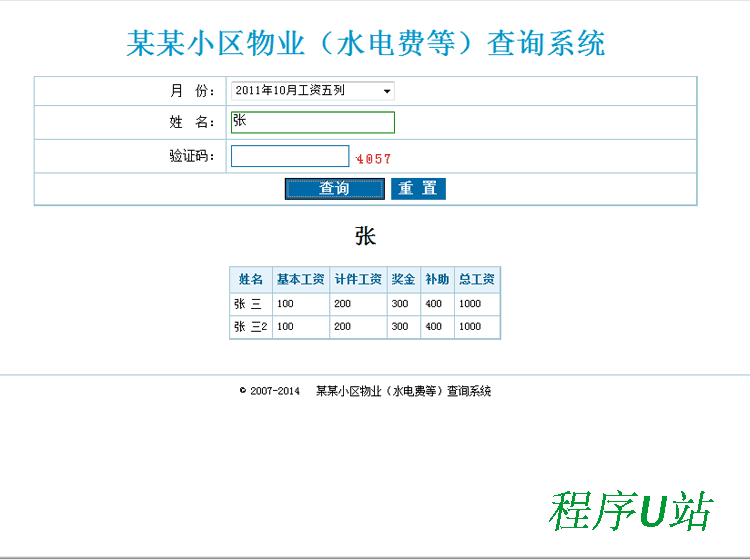This screenshot has width=750, height=560.
Task: Open the 月份 dropdown showing 2011年10月工资五列
Action: click(312, 91)
